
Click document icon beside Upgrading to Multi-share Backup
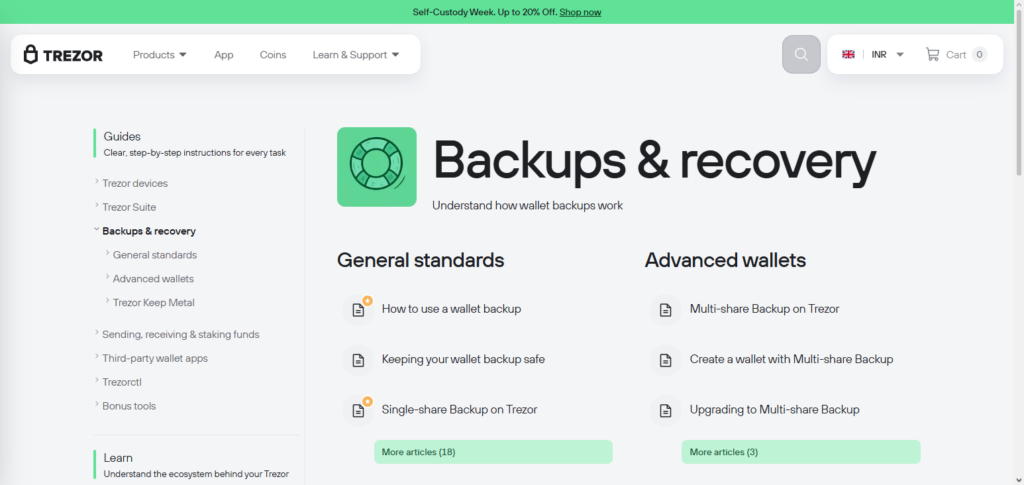point(665,411)
